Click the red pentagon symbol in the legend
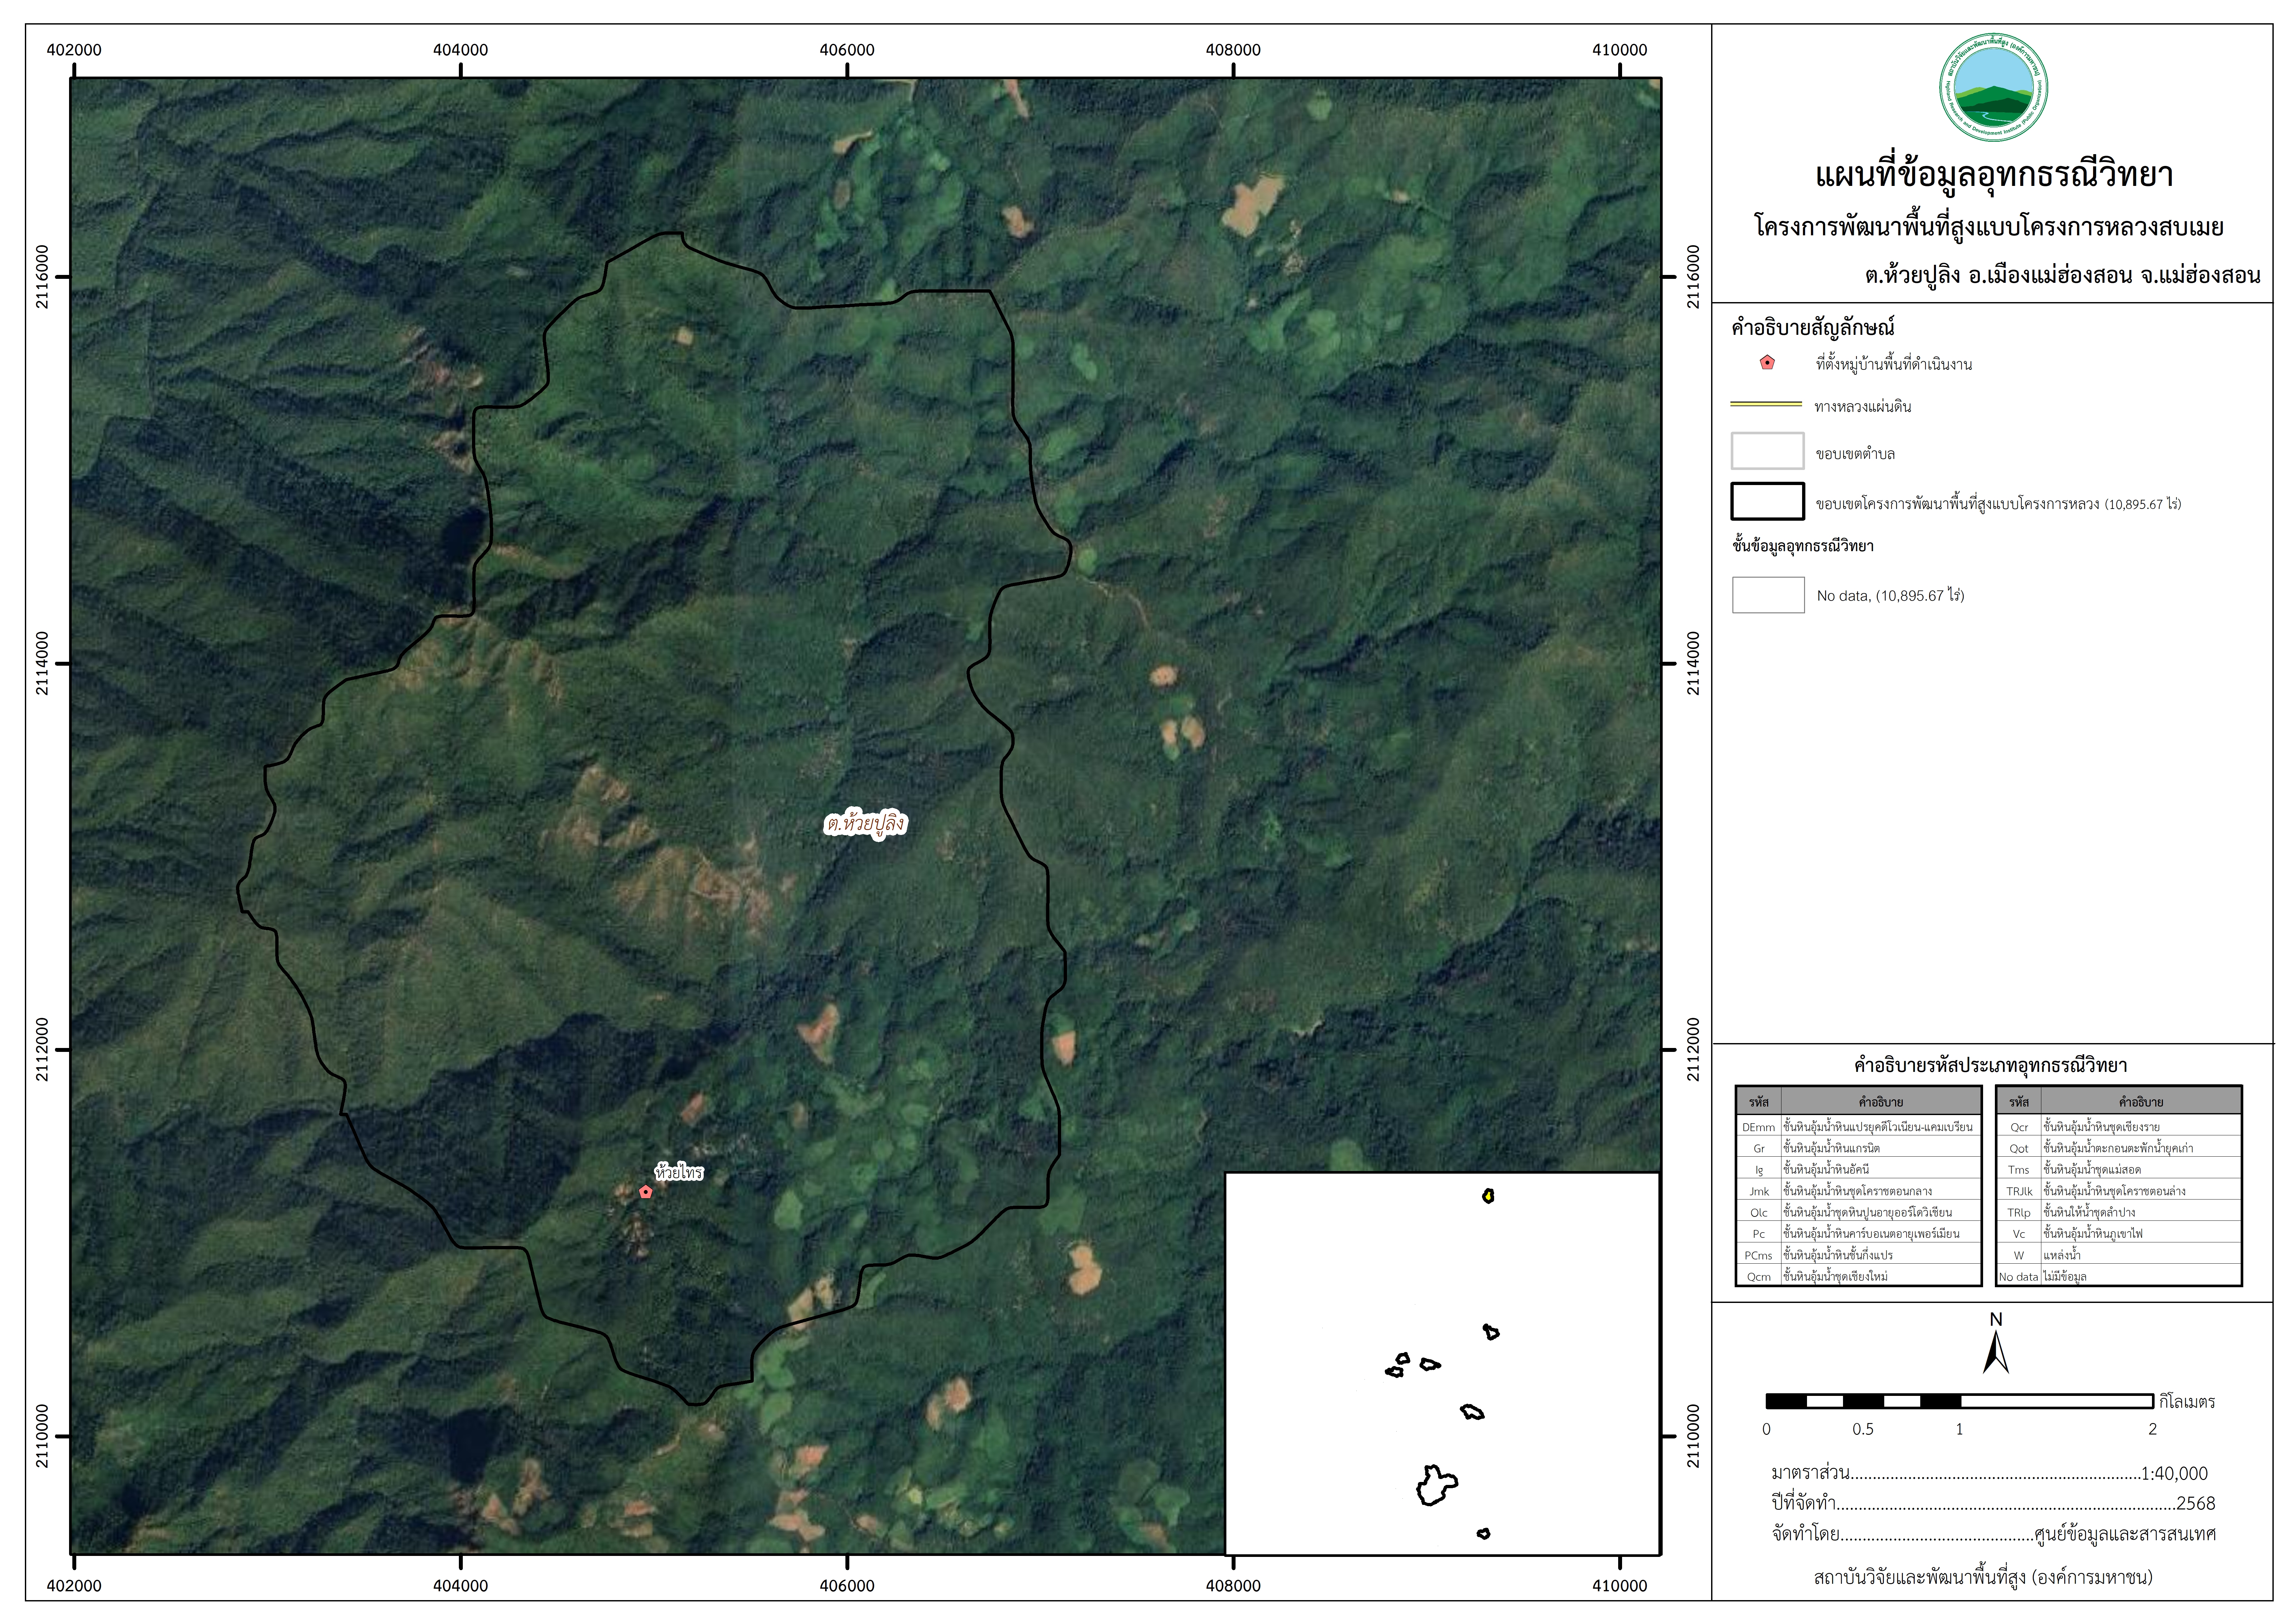This screenshot has width=2295, height=1624. click(x=1767, y=363)
